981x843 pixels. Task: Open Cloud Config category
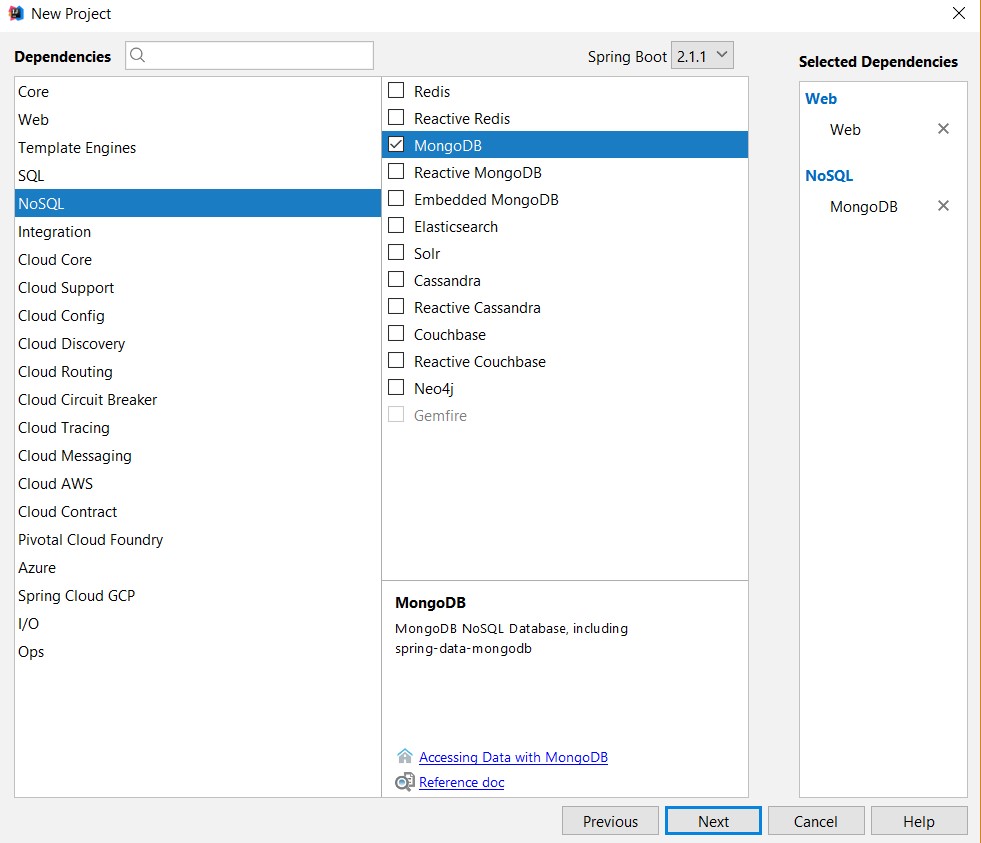click(198, 315)
